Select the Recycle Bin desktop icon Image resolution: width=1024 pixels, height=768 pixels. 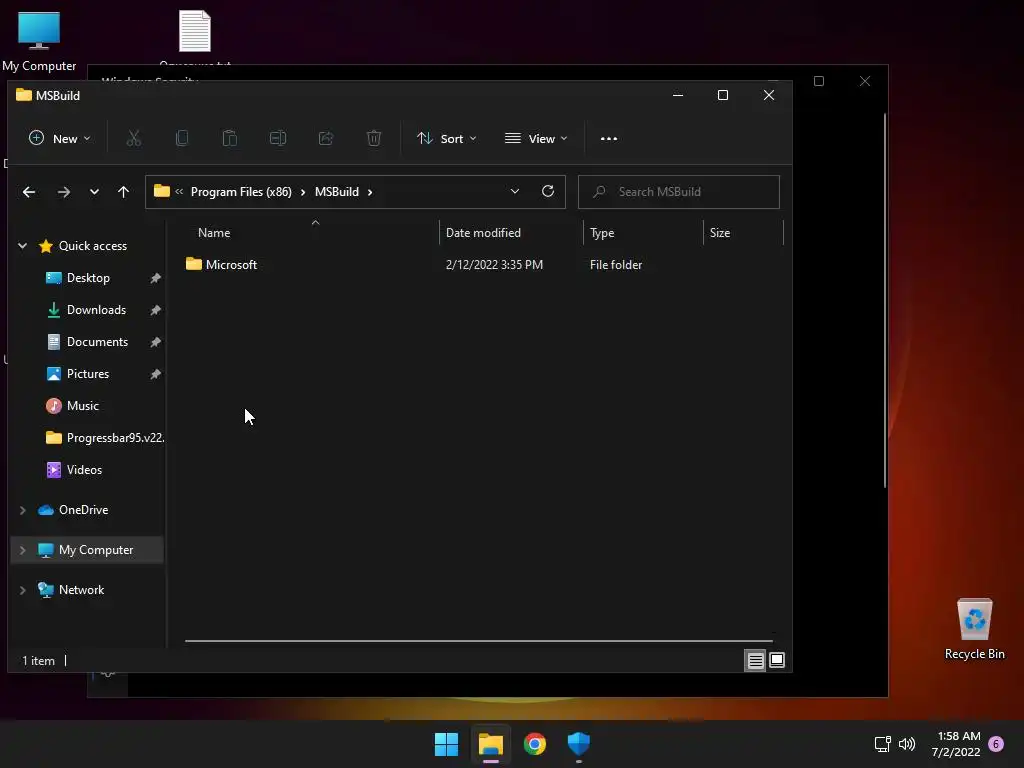pyautogui.click(x=974, y=628)
